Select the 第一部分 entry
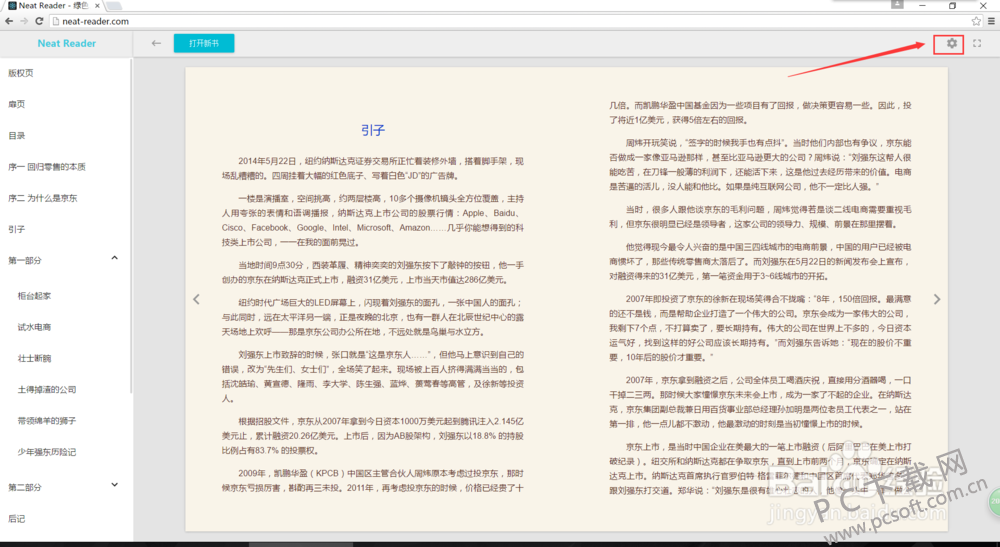1000x547 pixels. [x=25, y=261]
